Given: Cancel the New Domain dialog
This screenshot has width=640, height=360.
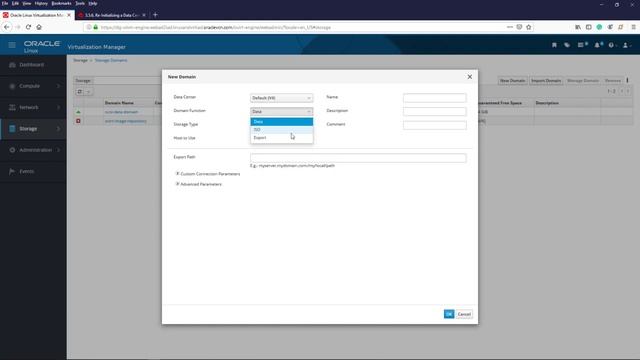Looking at the screenshot, I should pyautogui.click(x=464, y=314).
